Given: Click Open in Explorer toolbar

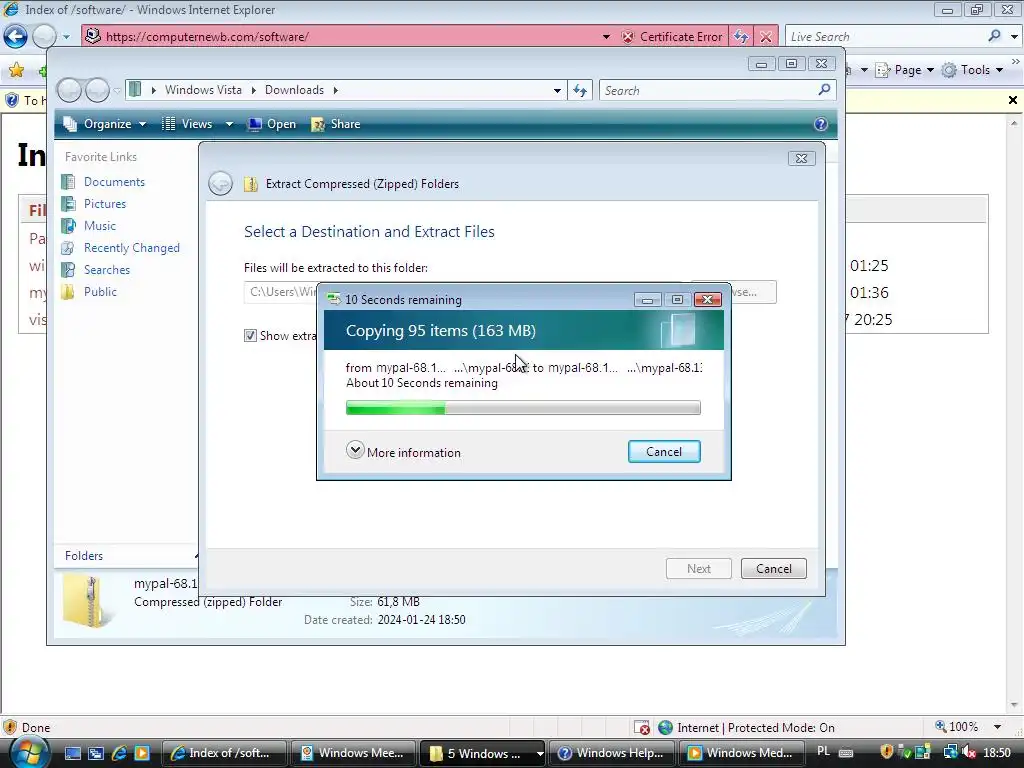Looking at the screenshot, I should [272, 124].
